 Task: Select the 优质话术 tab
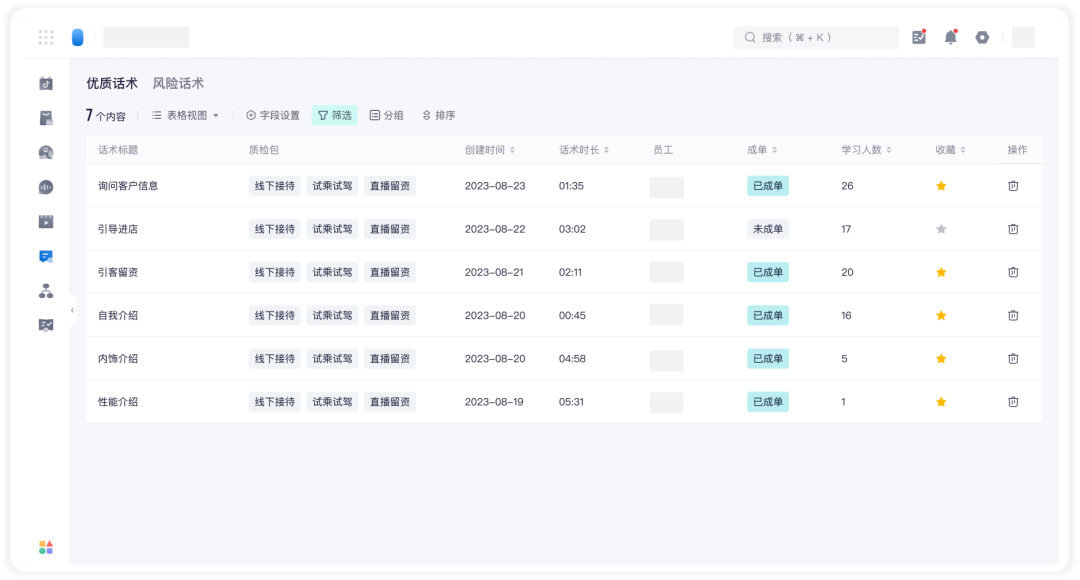[112, 83]
